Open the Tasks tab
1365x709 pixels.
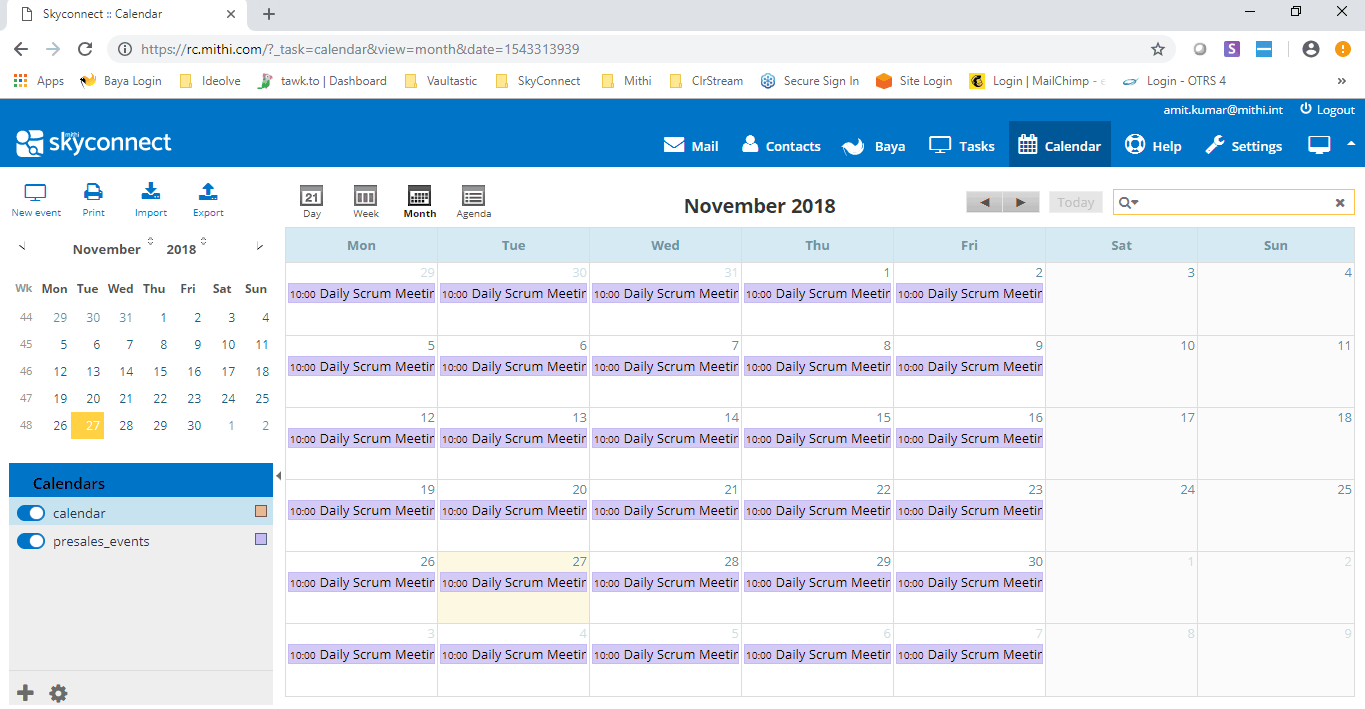pos(962,145)
